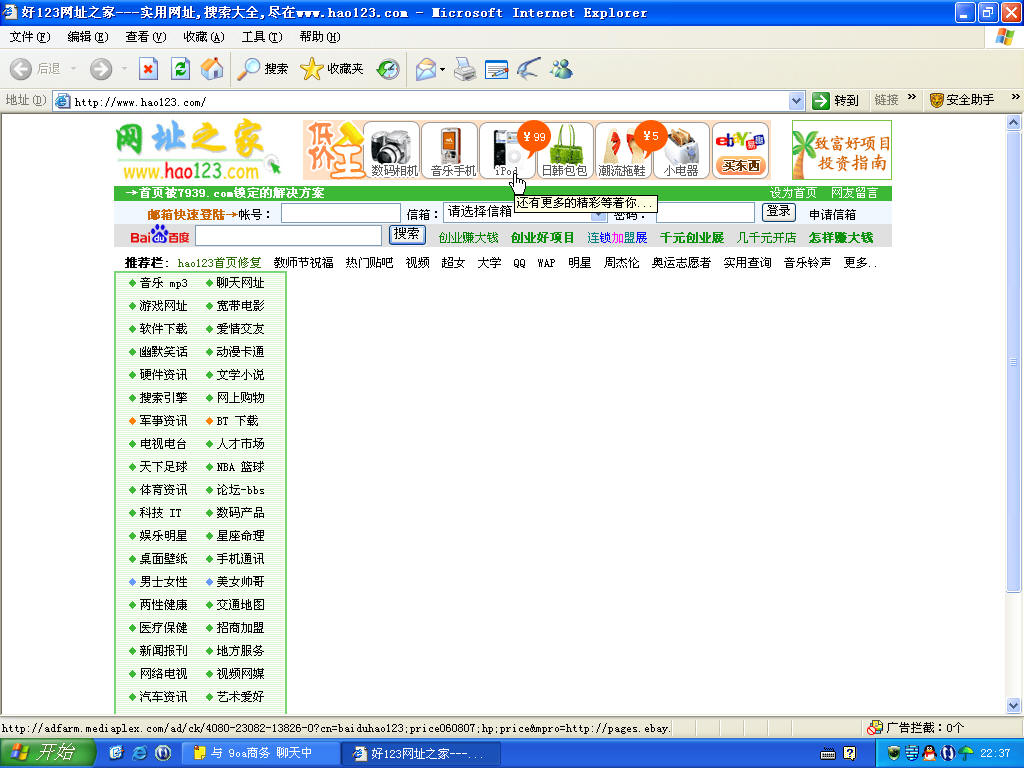Open the 游戏网址 category link

coord(163,306)
